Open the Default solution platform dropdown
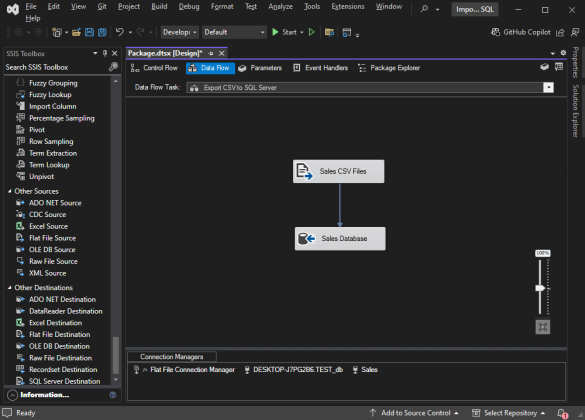 click(x=234, y=32)
